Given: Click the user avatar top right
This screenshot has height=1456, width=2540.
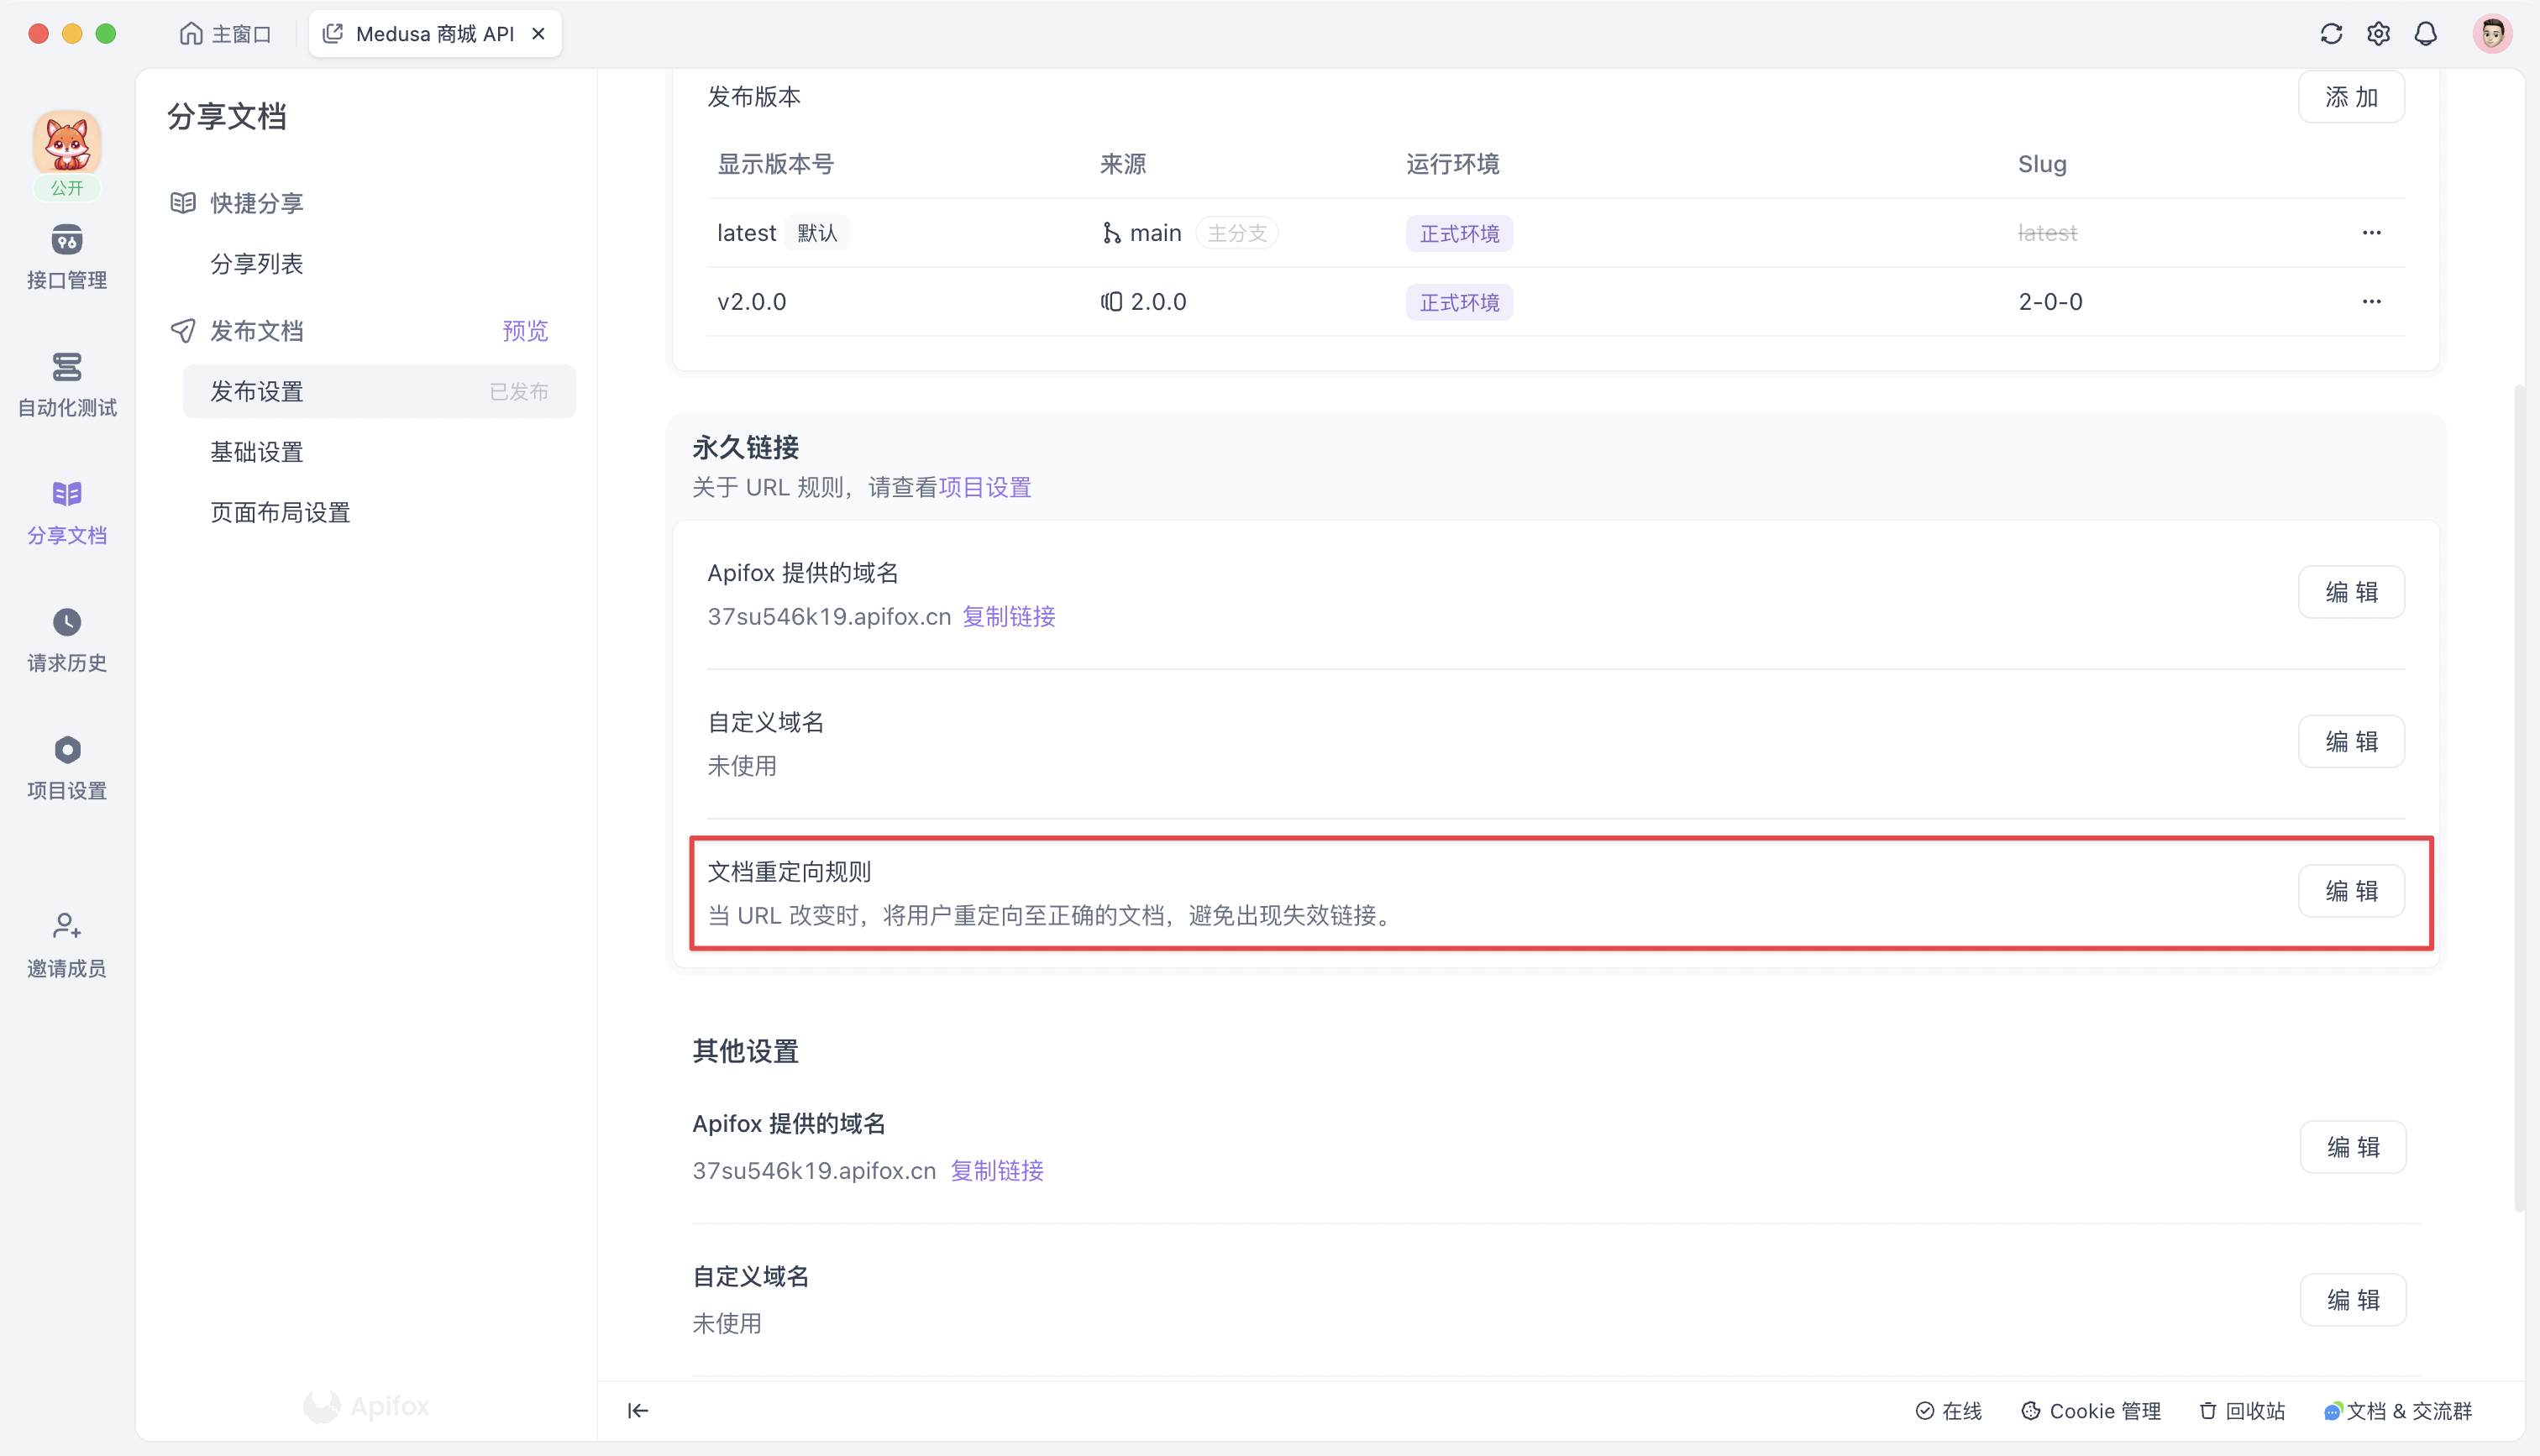Looking at the screenshot, I should pyautogui.click(x=2492, y=33).
